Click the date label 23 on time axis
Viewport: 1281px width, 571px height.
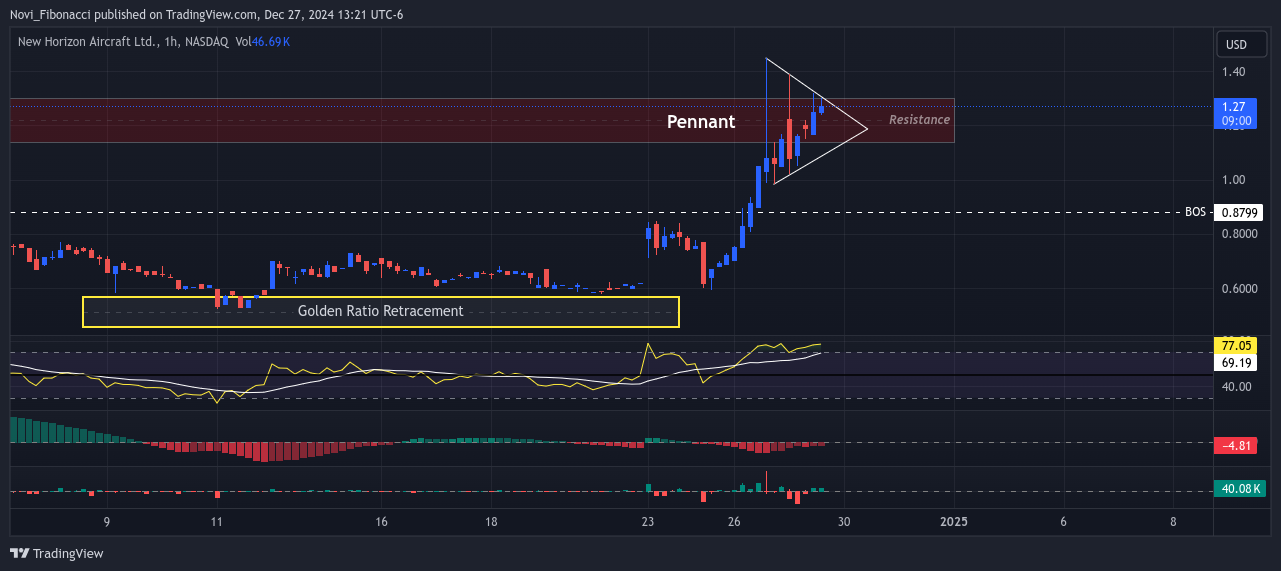tap(647, 522)
